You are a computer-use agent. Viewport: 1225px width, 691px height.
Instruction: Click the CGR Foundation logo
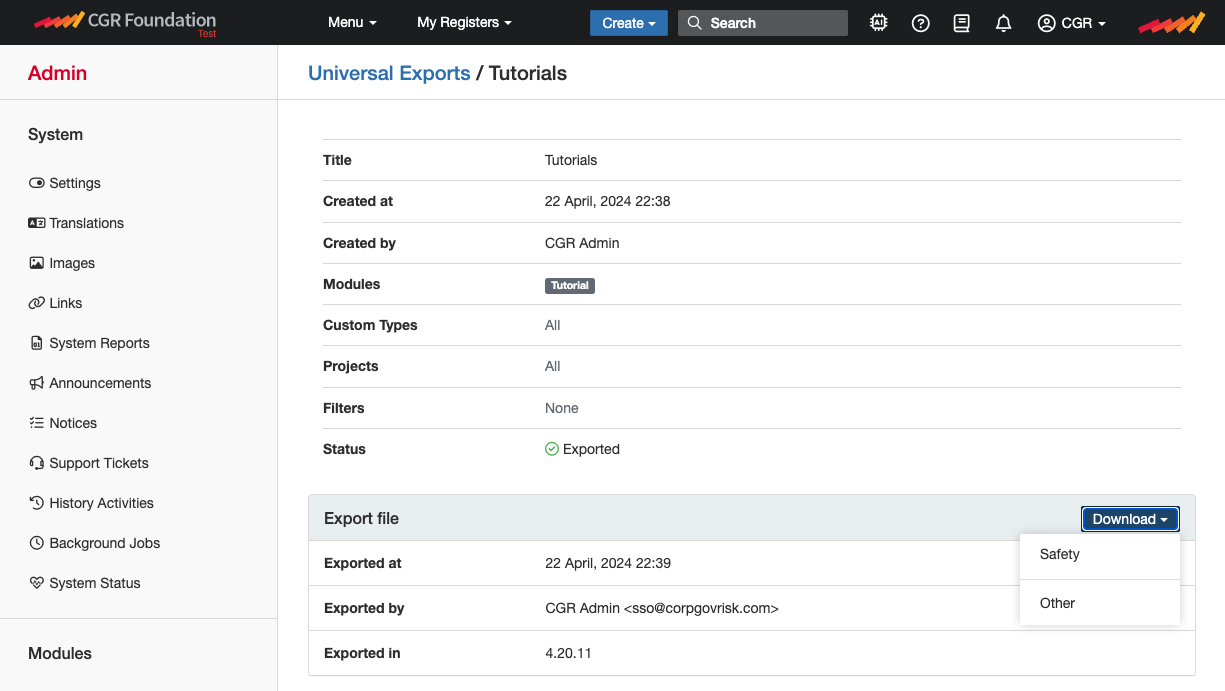tap(125, 22)
